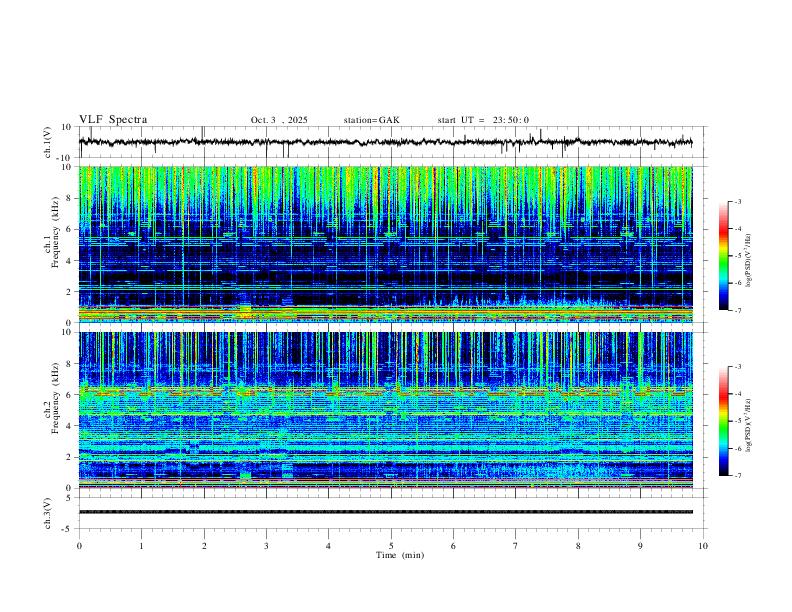This screenshot has height=612, width=792.
Task: Click the time axis tick "0"
Action: coord(79,546)
